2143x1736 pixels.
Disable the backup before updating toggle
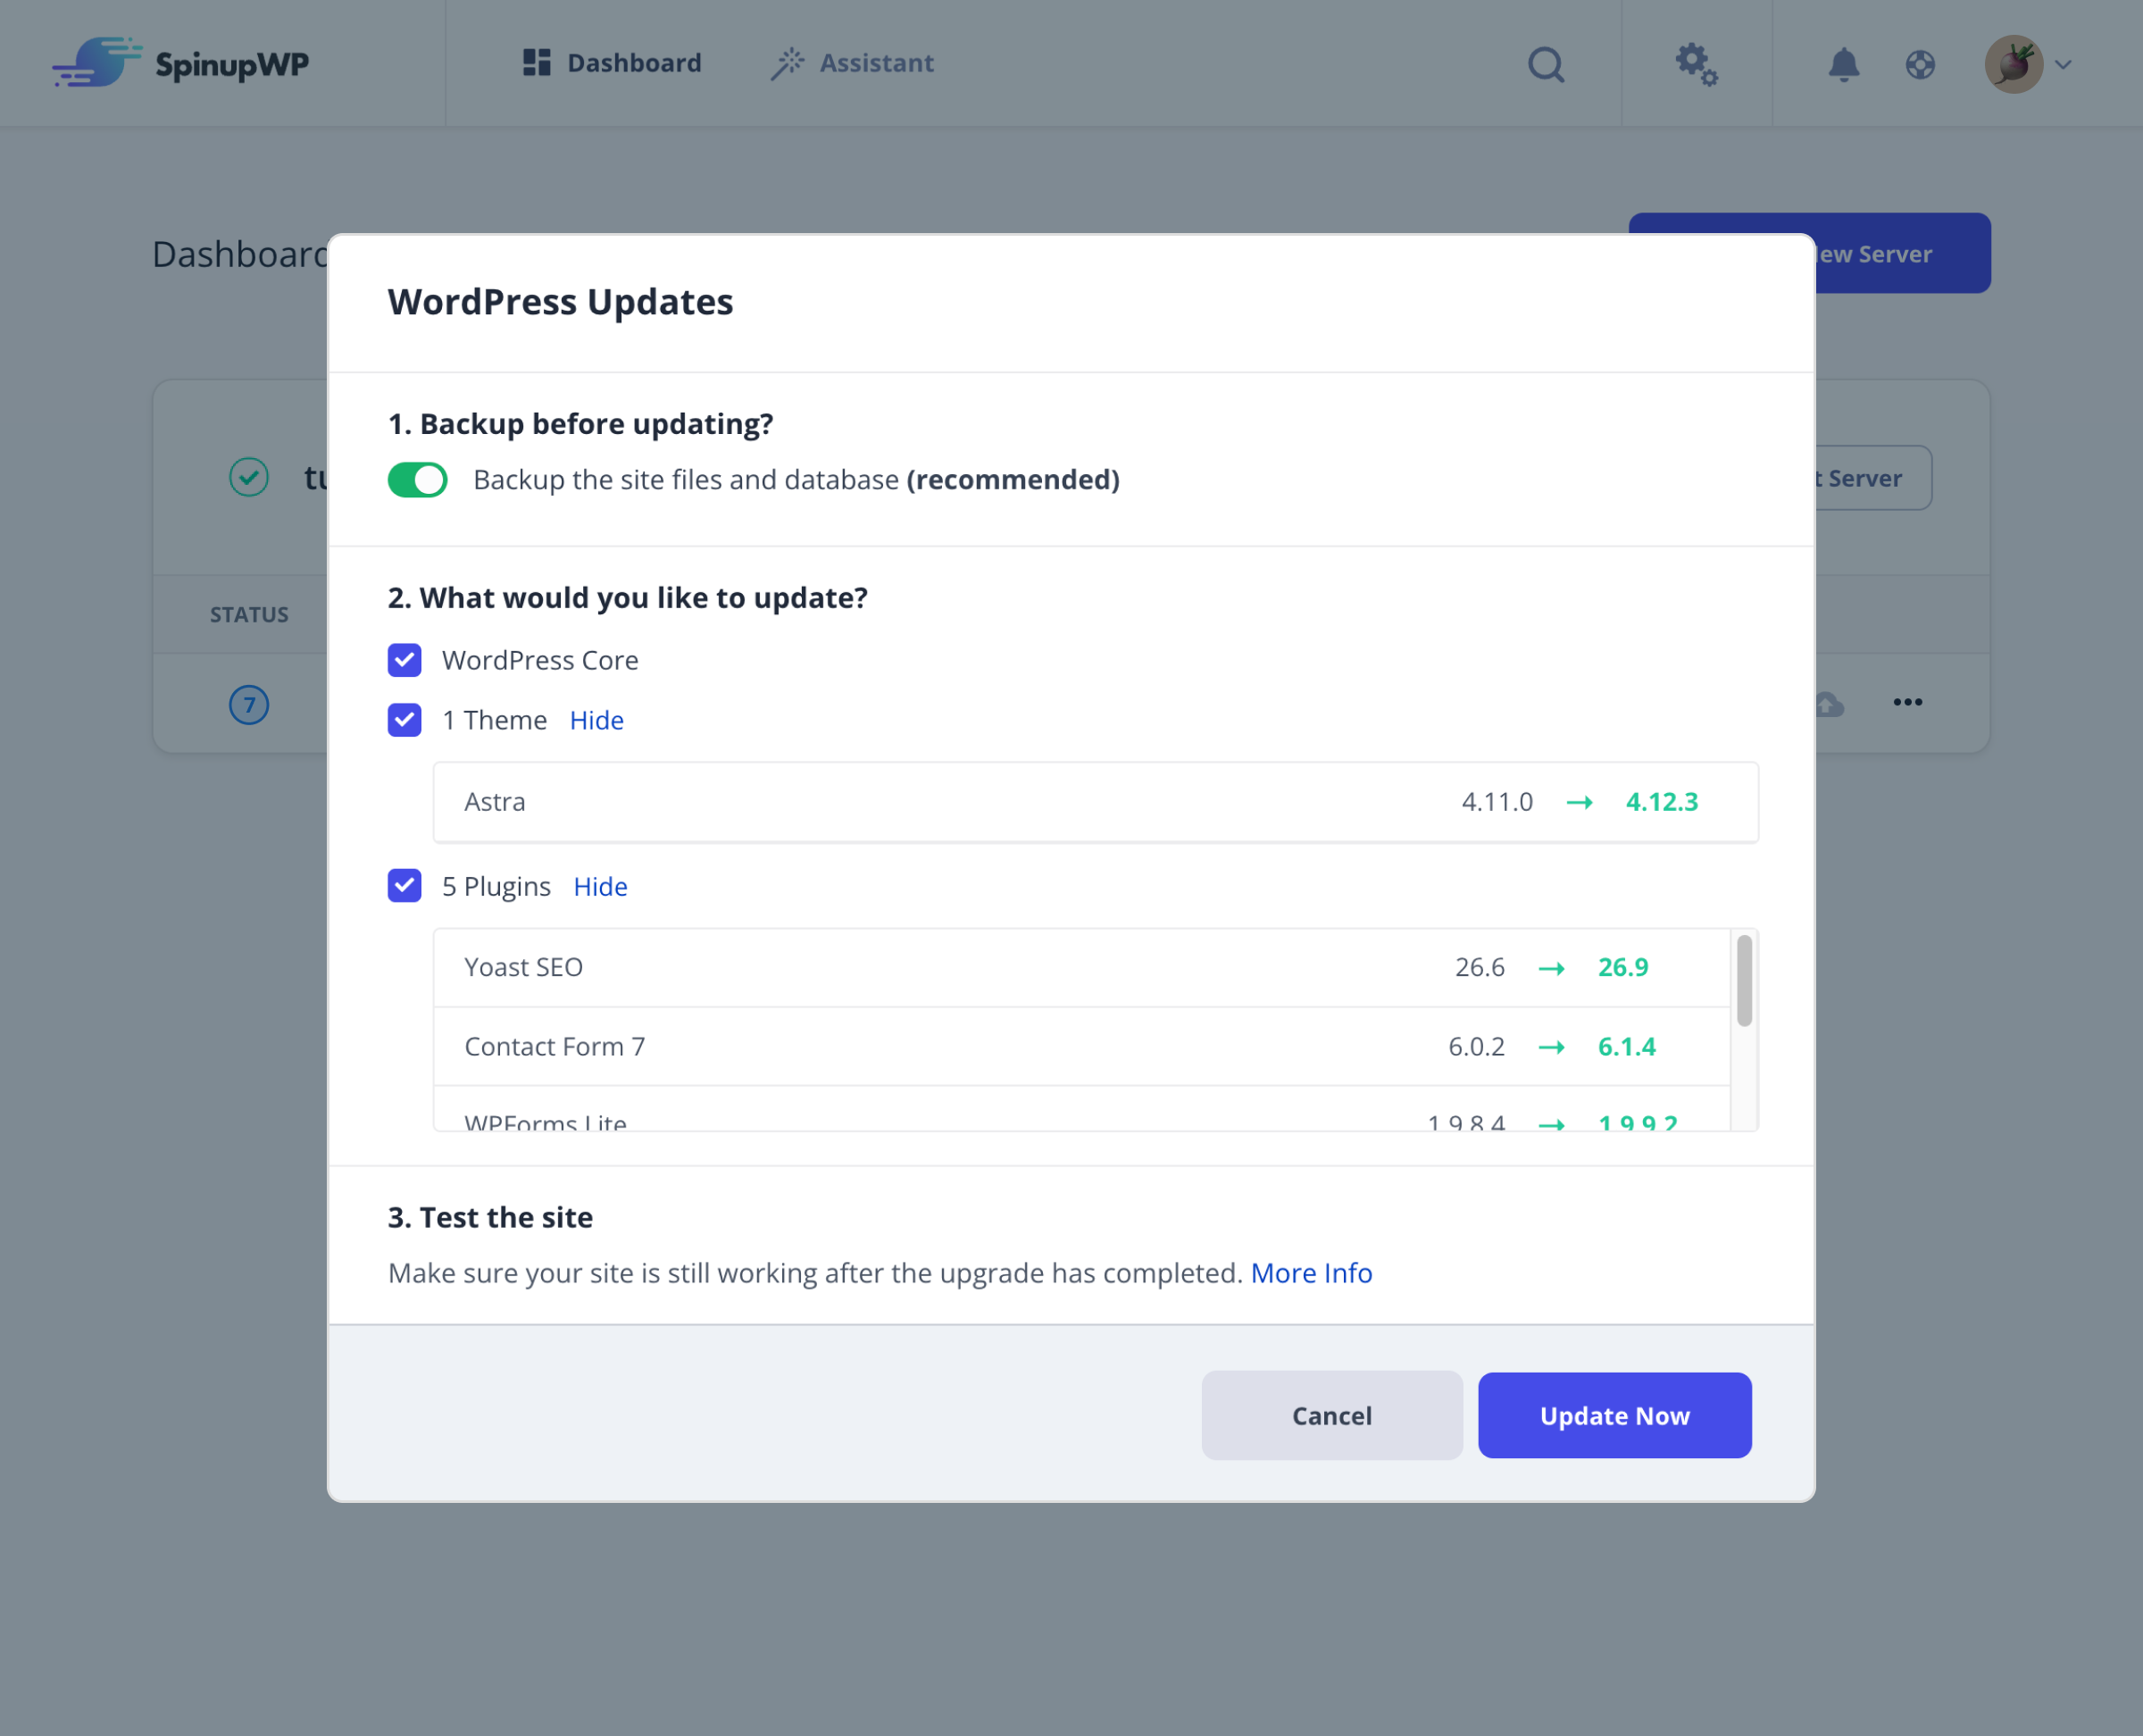tap(417, 479)
